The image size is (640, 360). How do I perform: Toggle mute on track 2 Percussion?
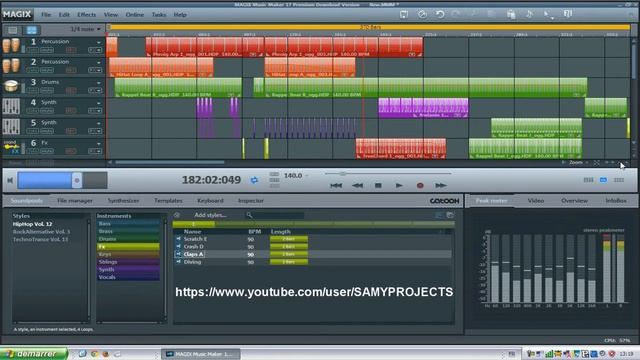click(47, 70)
